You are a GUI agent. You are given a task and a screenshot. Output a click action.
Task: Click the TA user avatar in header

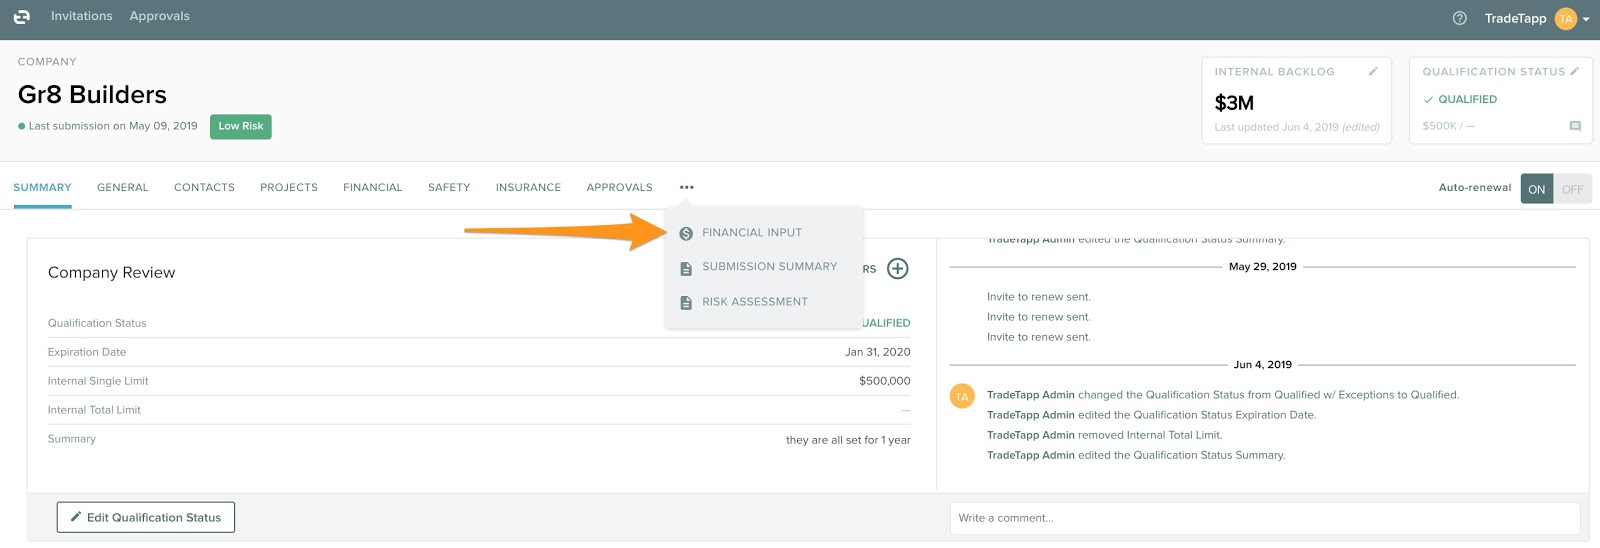[x=1565, y=18]
